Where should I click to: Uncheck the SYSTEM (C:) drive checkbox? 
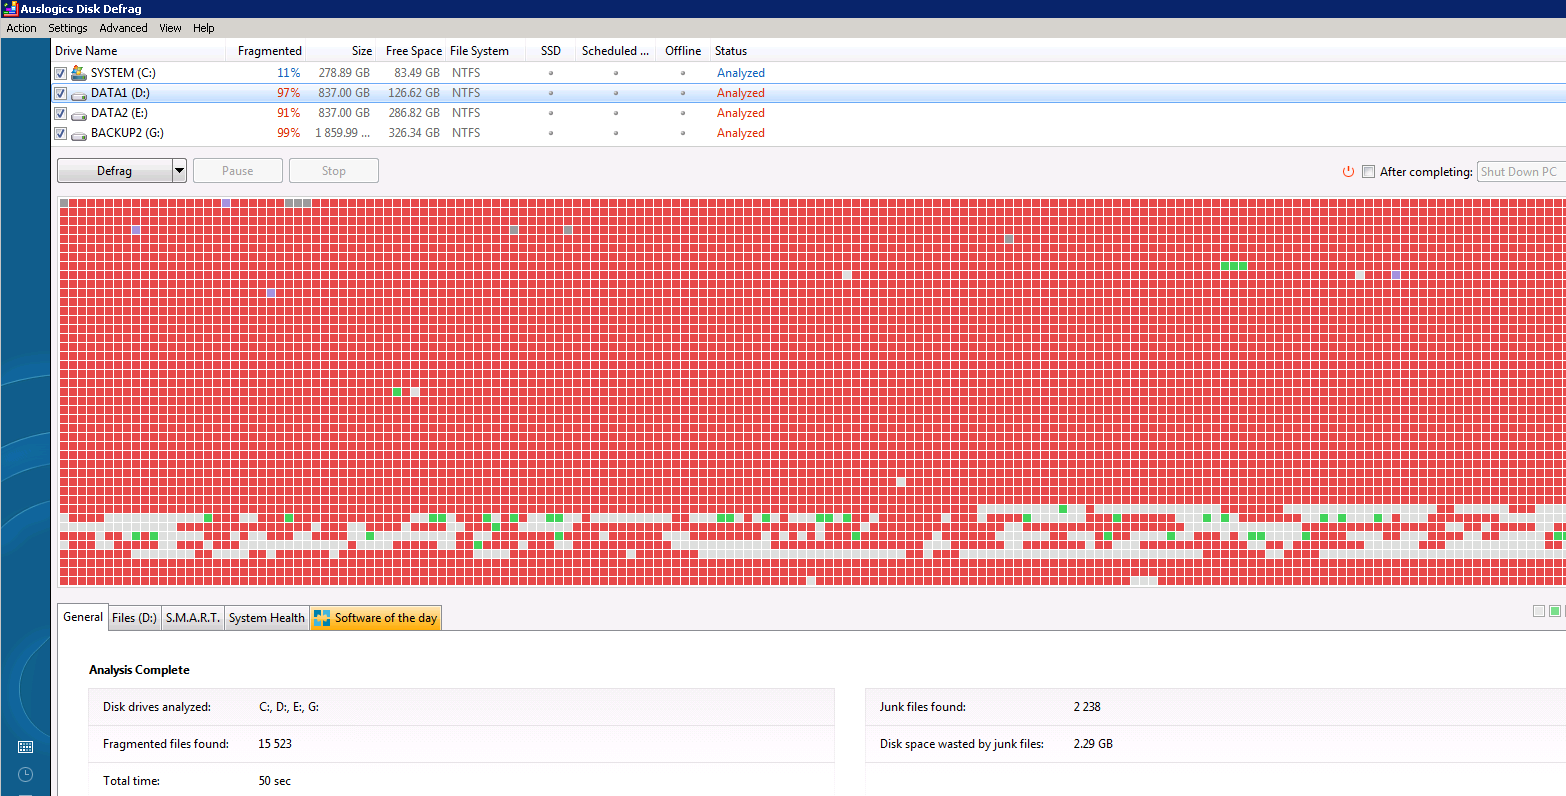tap(61, 73)
